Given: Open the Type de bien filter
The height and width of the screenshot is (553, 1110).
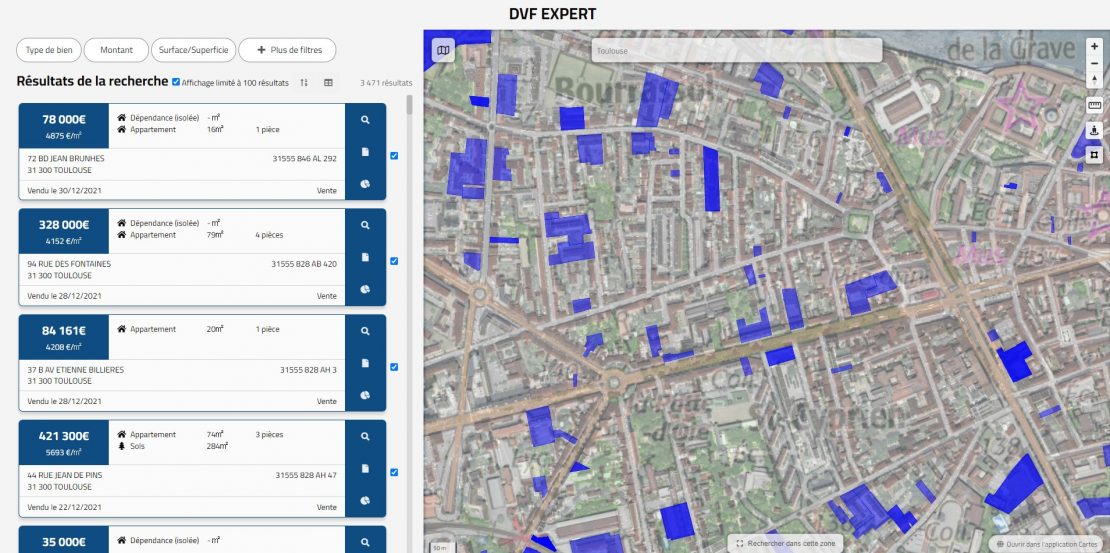Looking at the screenshot, I should coord(49,50).
